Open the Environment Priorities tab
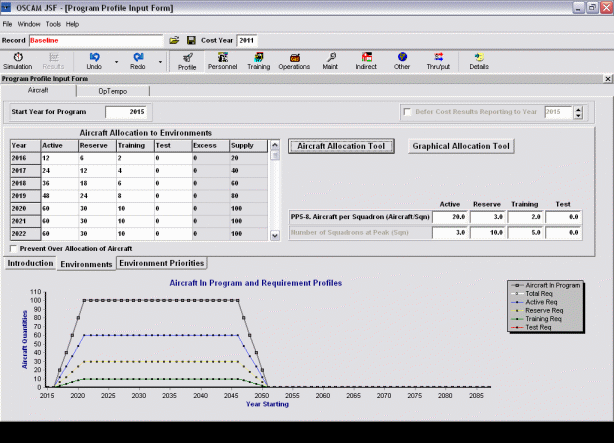This screenshot has width=614, height=443. 162,263
